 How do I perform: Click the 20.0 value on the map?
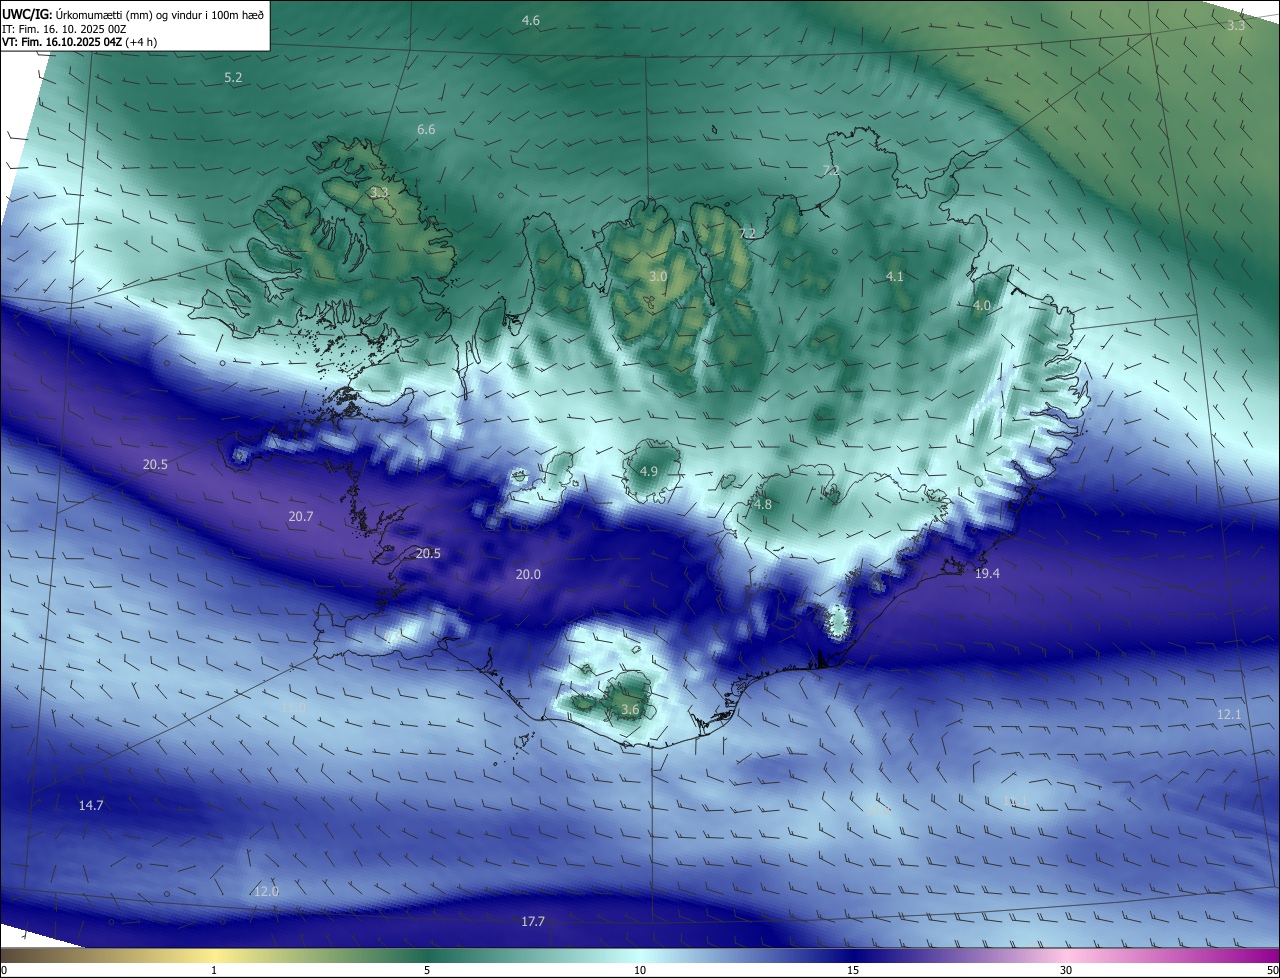click(528, 575)
